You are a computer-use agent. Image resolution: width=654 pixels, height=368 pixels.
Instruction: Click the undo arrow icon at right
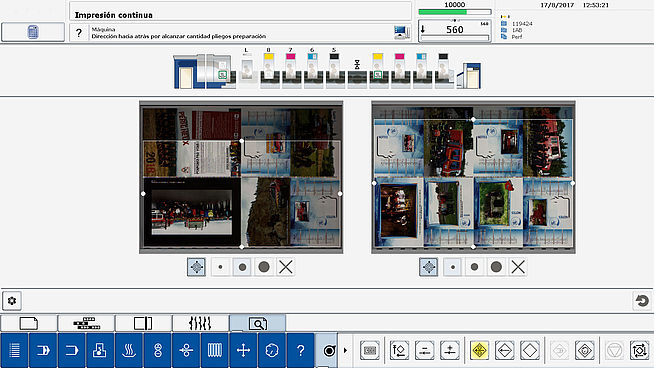[x=642, y=300]
